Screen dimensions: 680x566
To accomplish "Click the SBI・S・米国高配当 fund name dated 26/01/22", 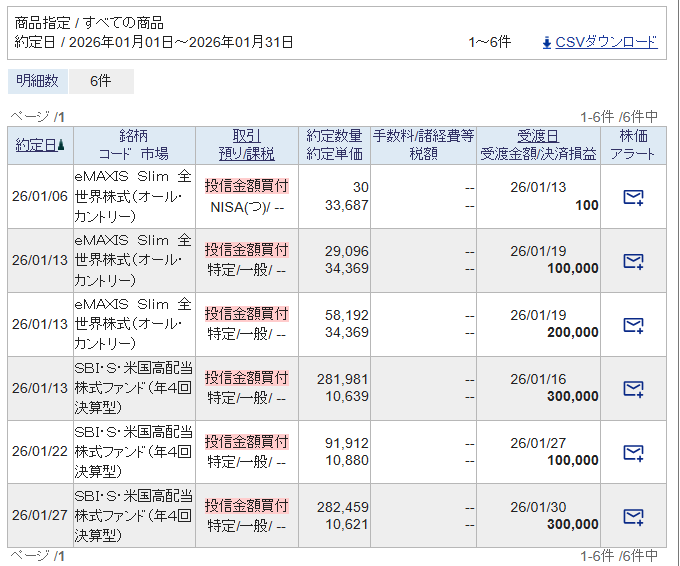I will click(134, 452).
